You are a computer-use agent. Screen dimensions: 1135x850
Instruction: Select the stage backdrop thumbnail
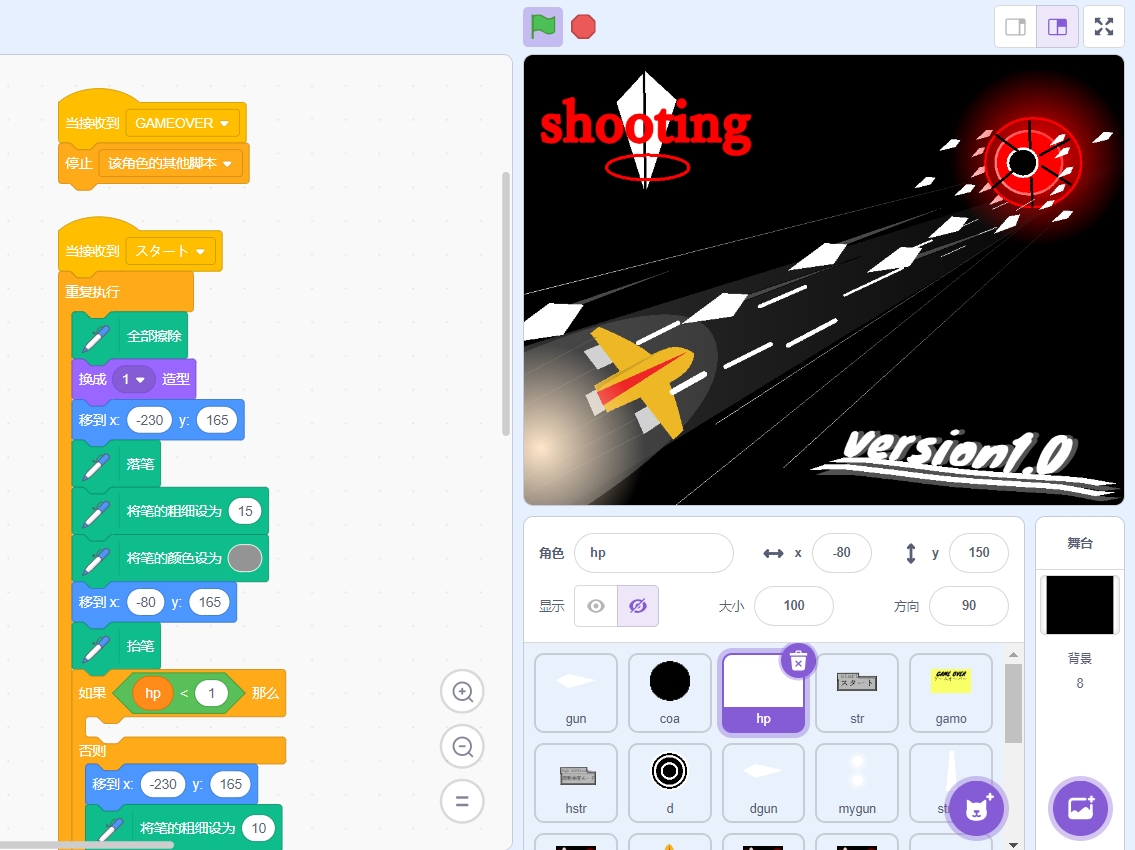click(1080, 605)
